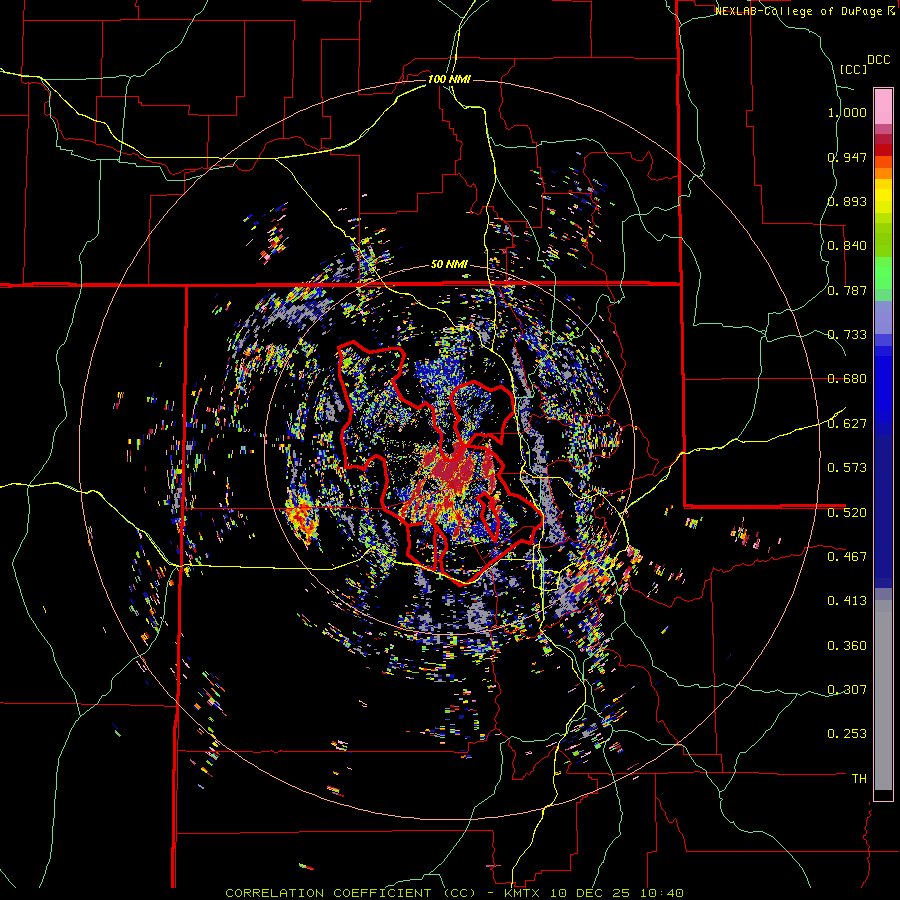This screenshot has width=900, height=900.
Task: Click the 0.893 legend value
Action: [x=847, y=201]
